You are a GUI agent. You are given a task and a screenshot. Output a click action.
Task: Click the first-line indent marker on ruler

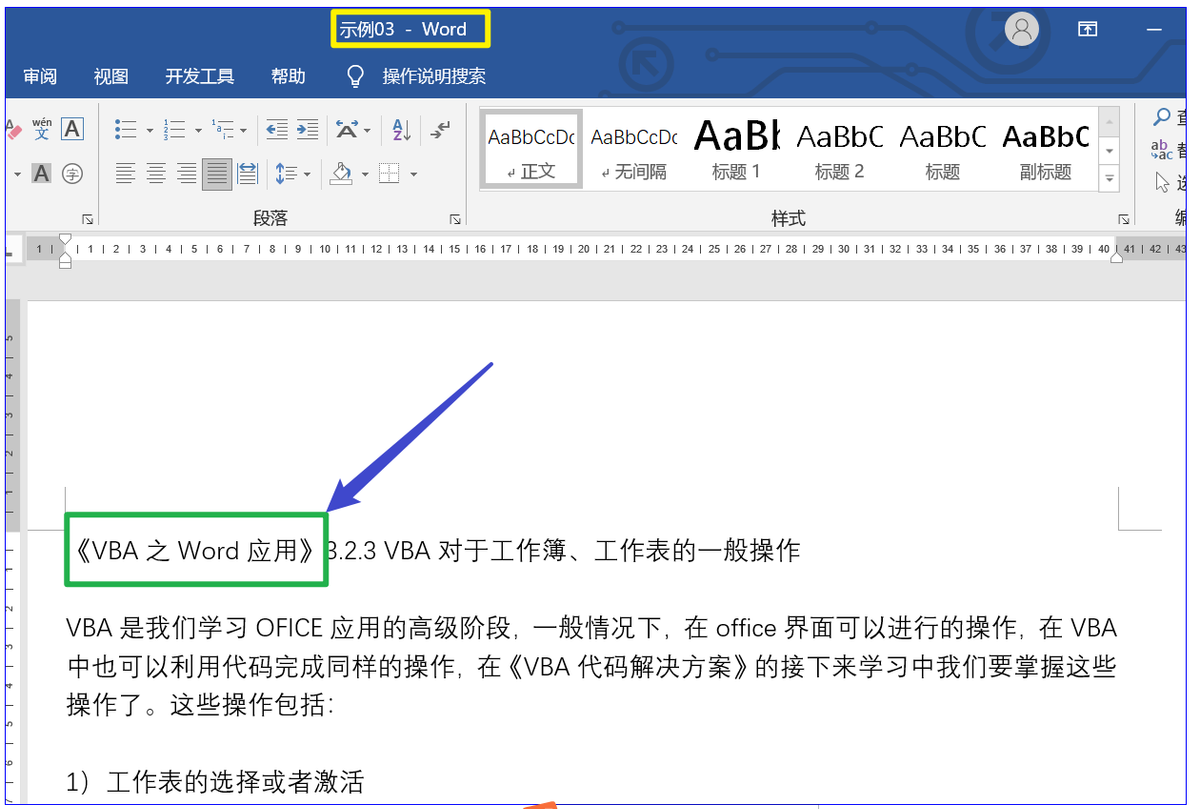pyautogui.click(x=65, y=241)
